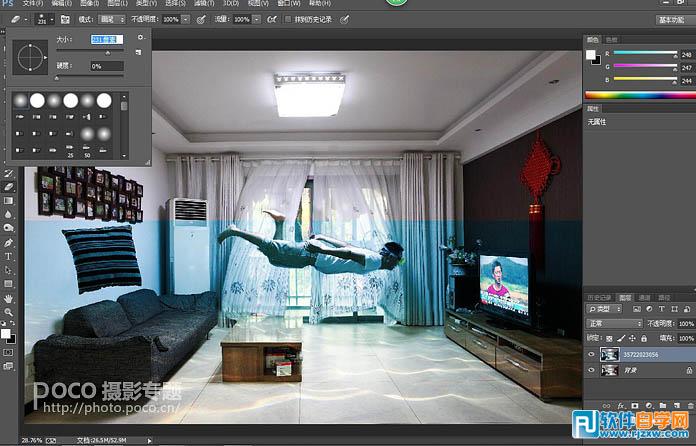Open tool preset picker arrow next to eraser
Viewport: 696px width, 446px height.
[x=26, y=20]
